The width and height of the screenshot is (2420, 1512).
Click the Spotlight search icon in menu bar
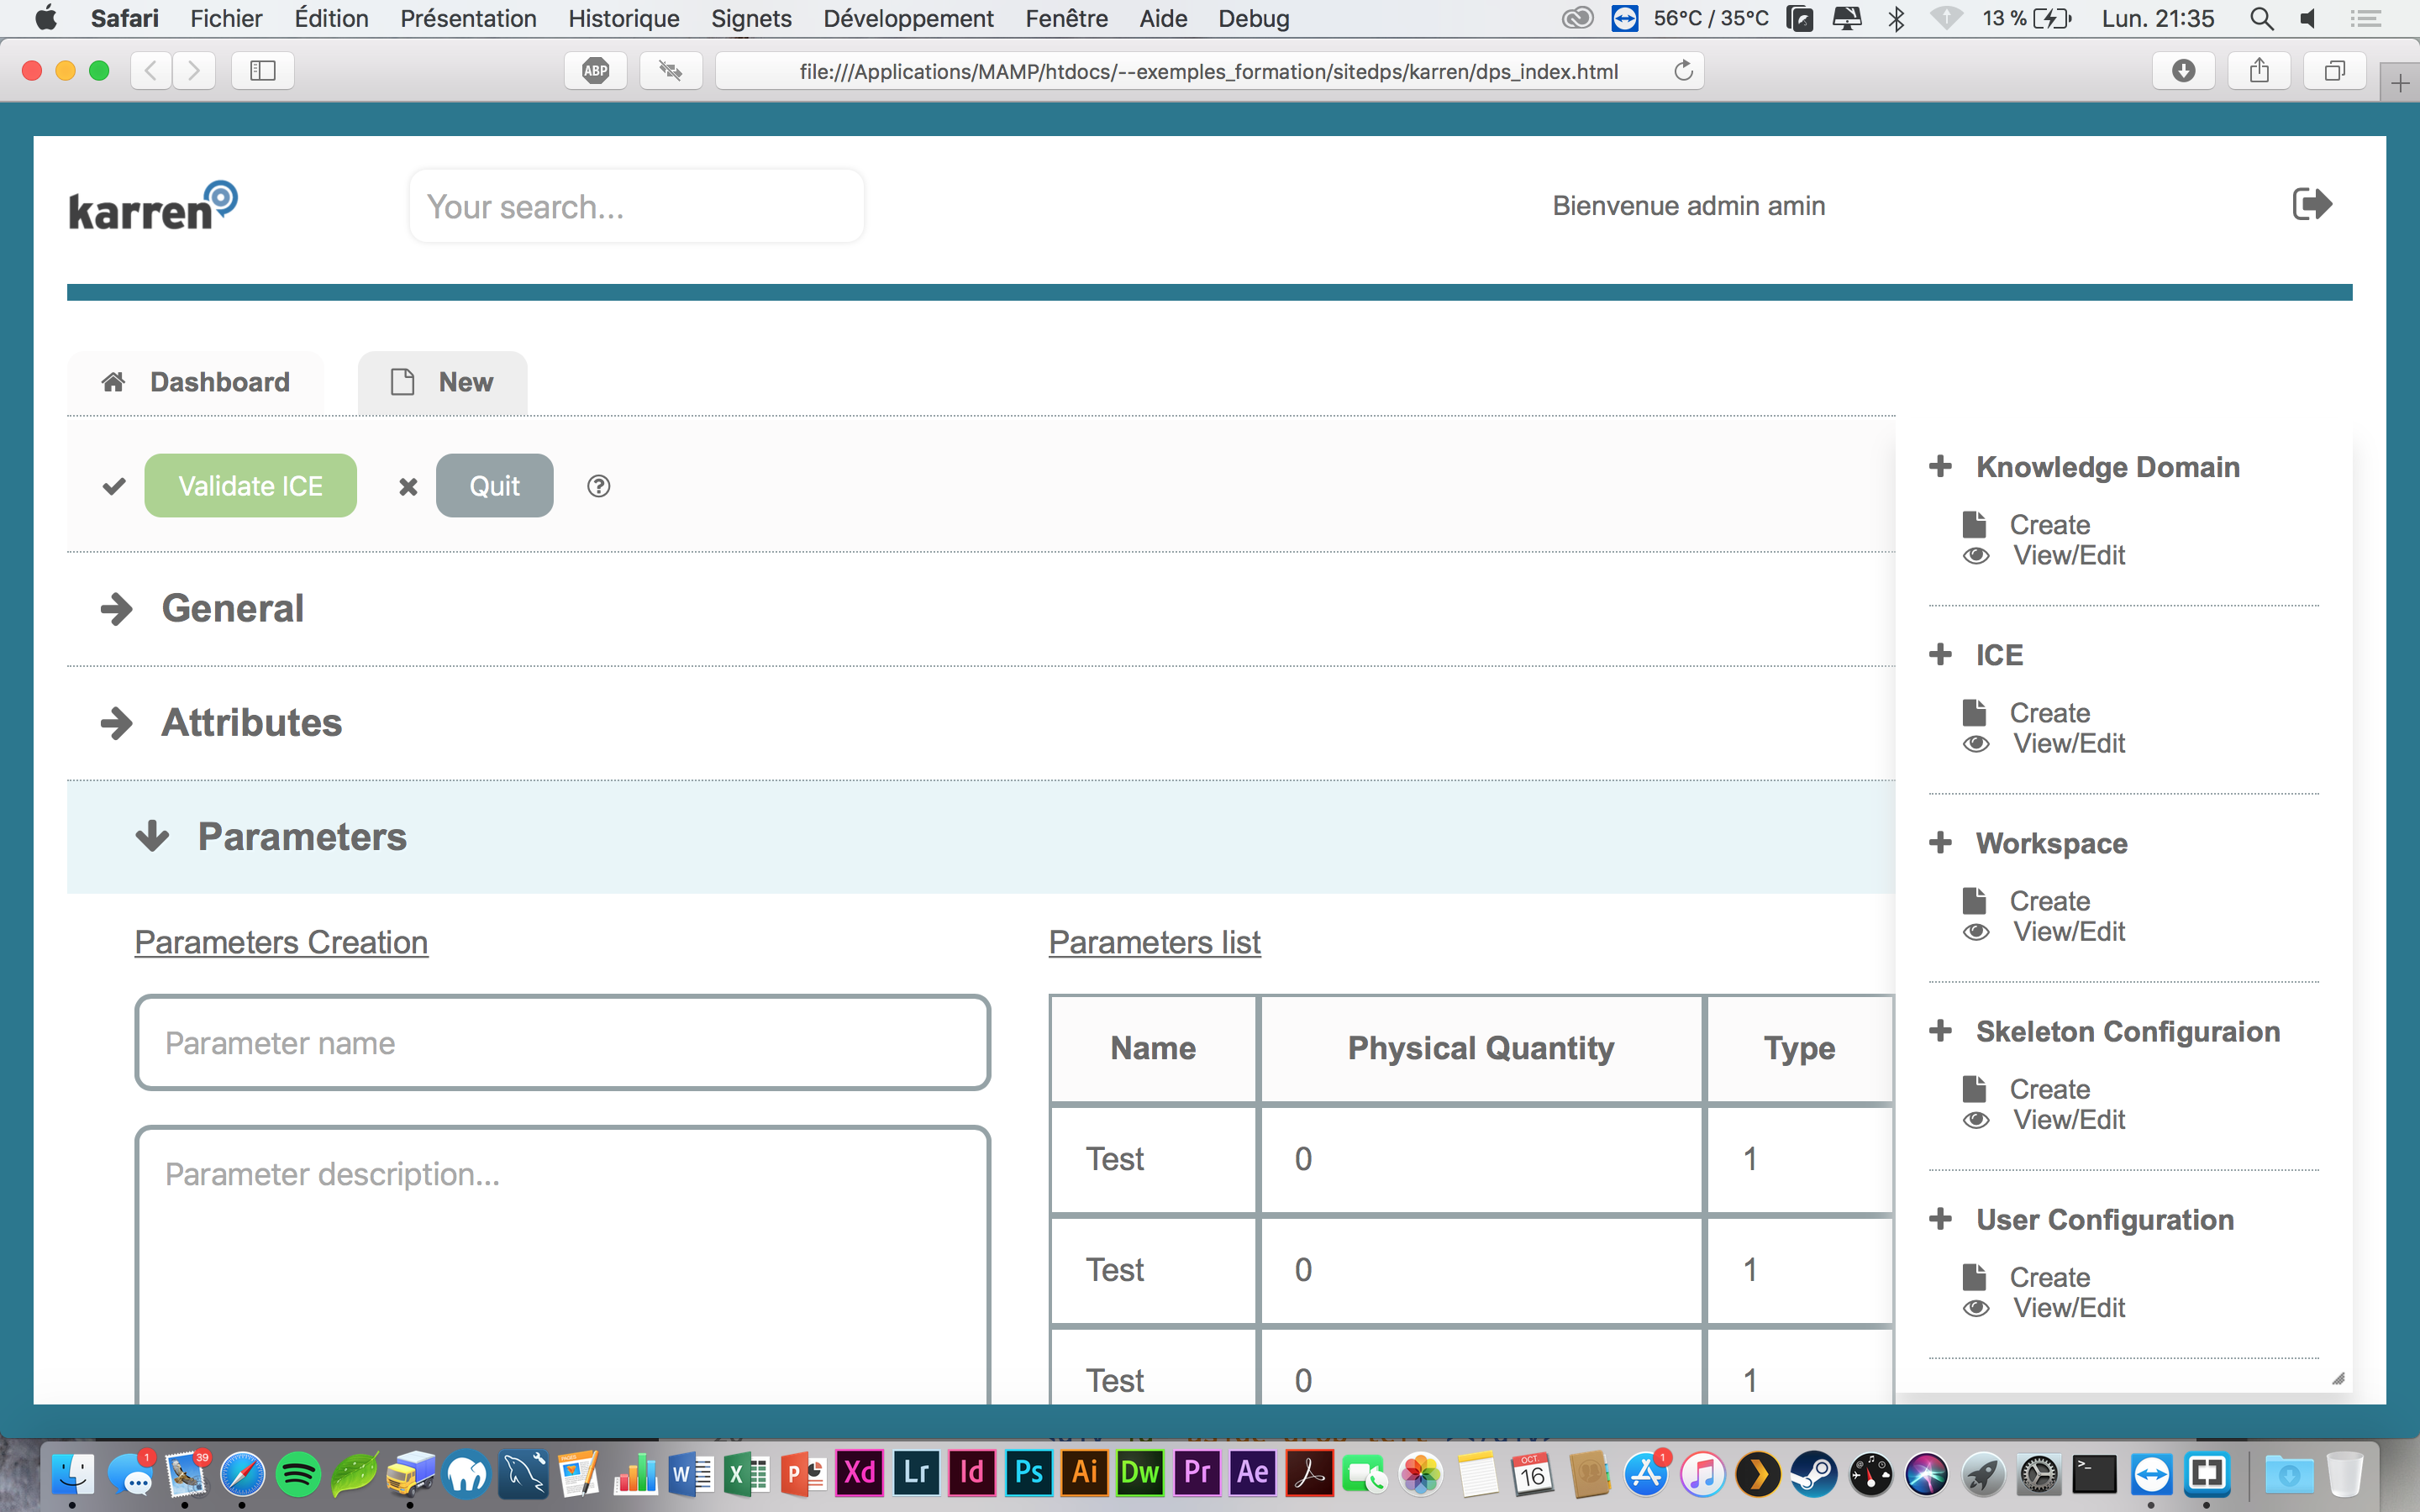(x=2261, y=18)
